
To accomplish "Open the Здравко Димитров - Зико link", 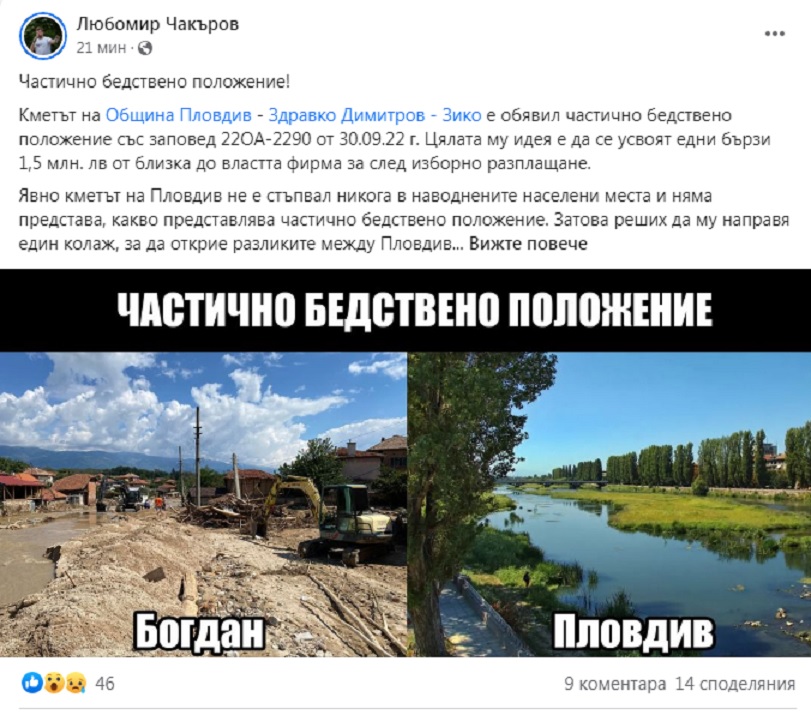I will coord(375,115).
